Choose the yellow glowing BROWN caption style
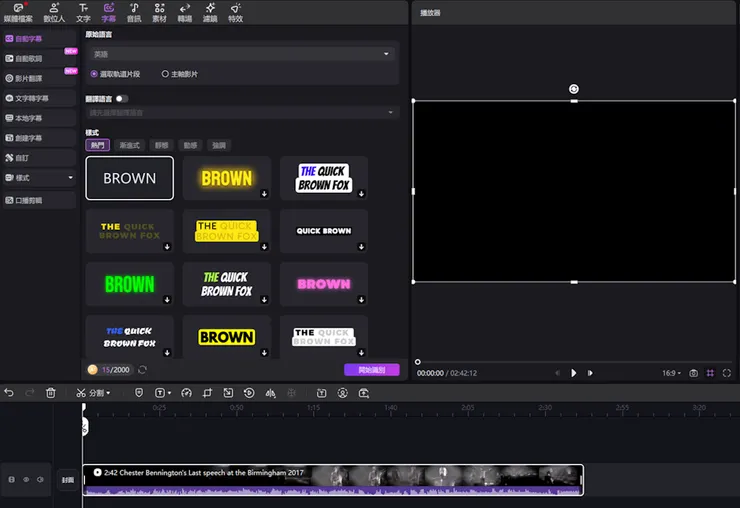Screen dimensions: 740x508 click(227, 178)
